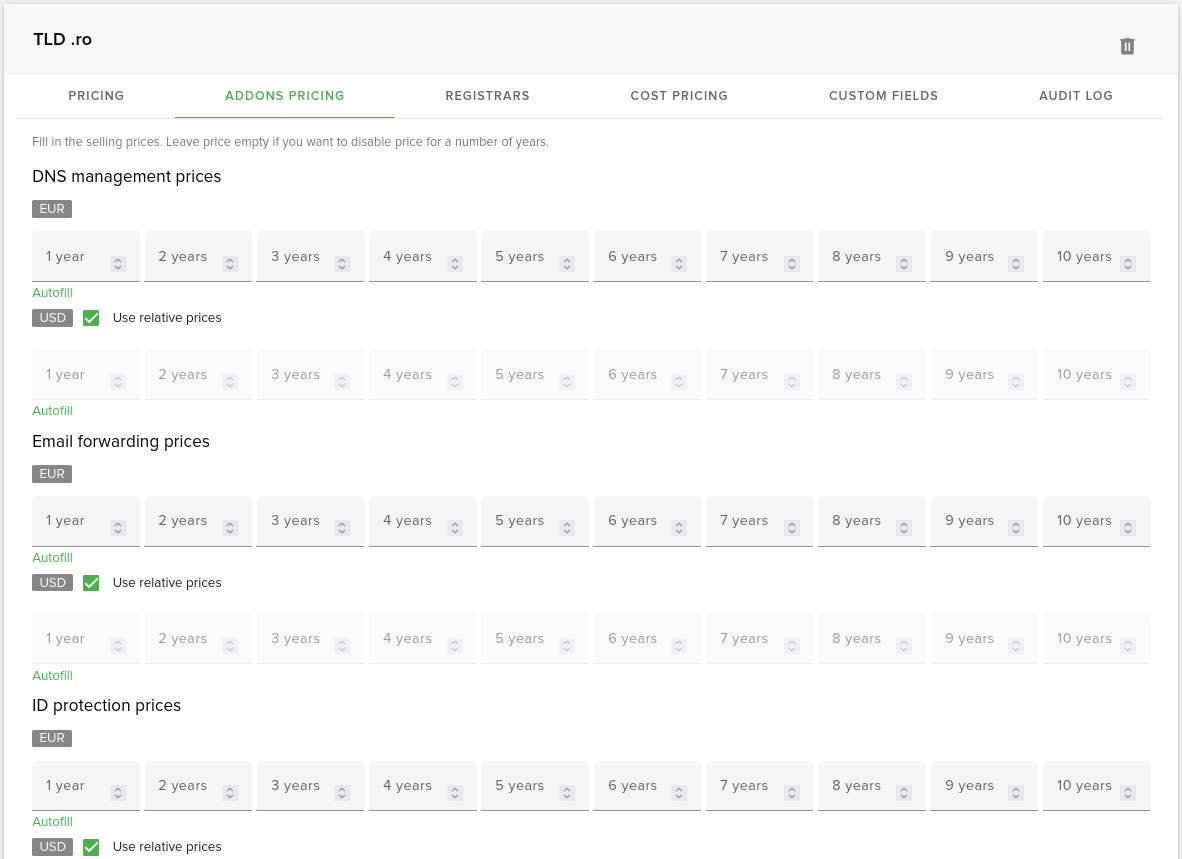Screen dimensions: 1182x859
Task: Increase DNS management 1 year EUR price stepper
Action: tap(117, 260)
